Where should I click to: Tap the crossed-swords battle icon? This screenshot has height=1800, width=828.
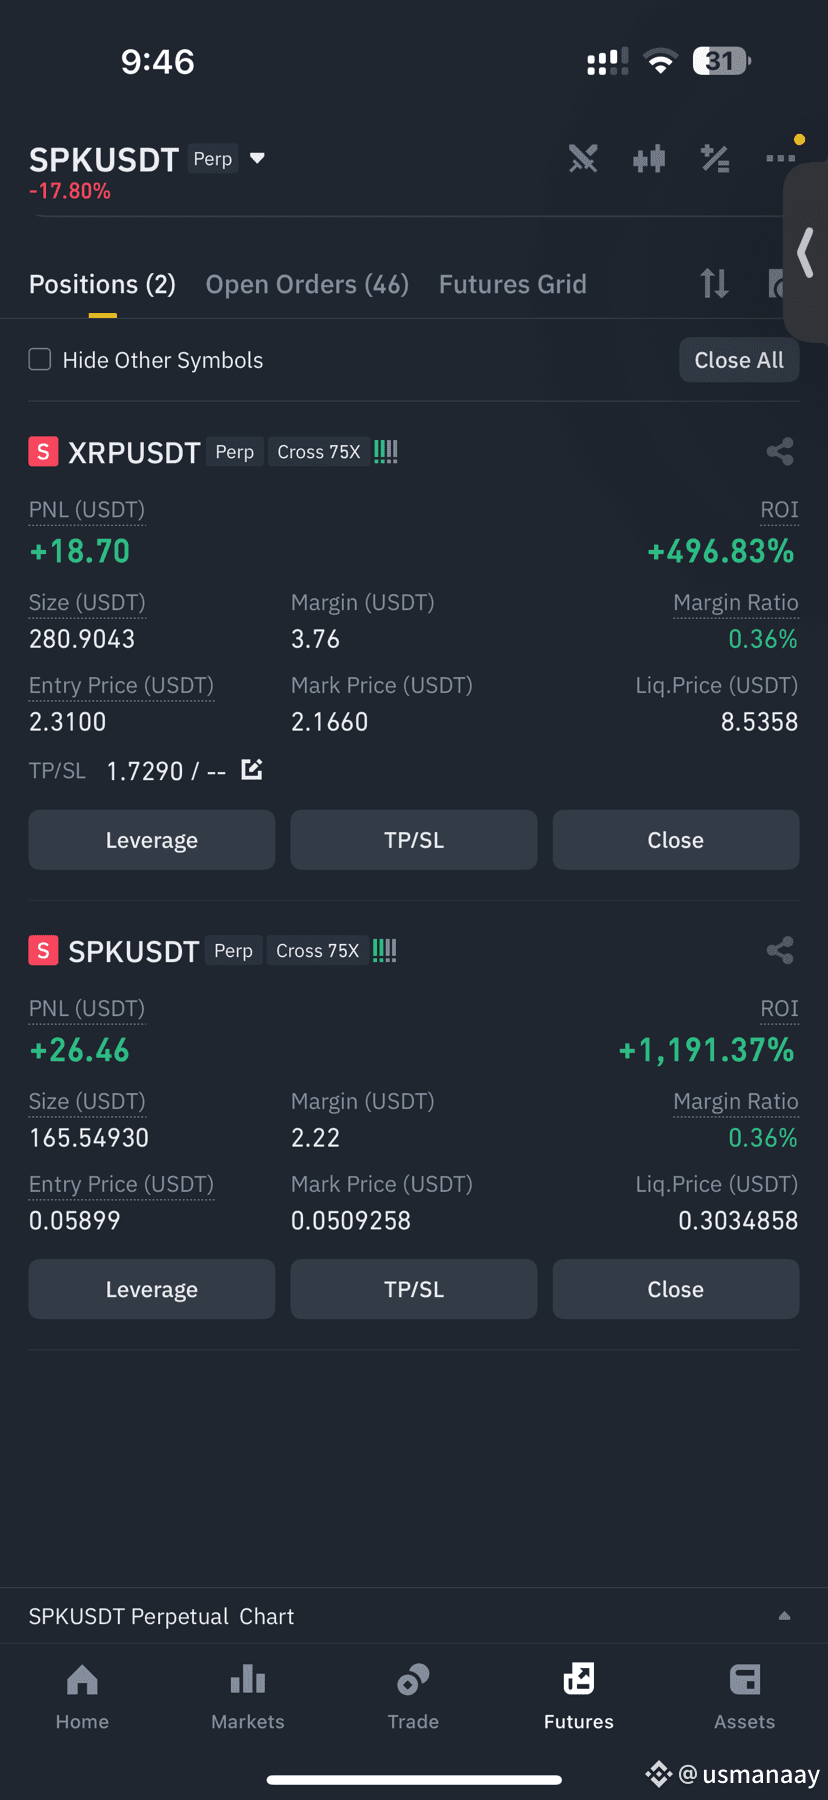click(583, 158)
